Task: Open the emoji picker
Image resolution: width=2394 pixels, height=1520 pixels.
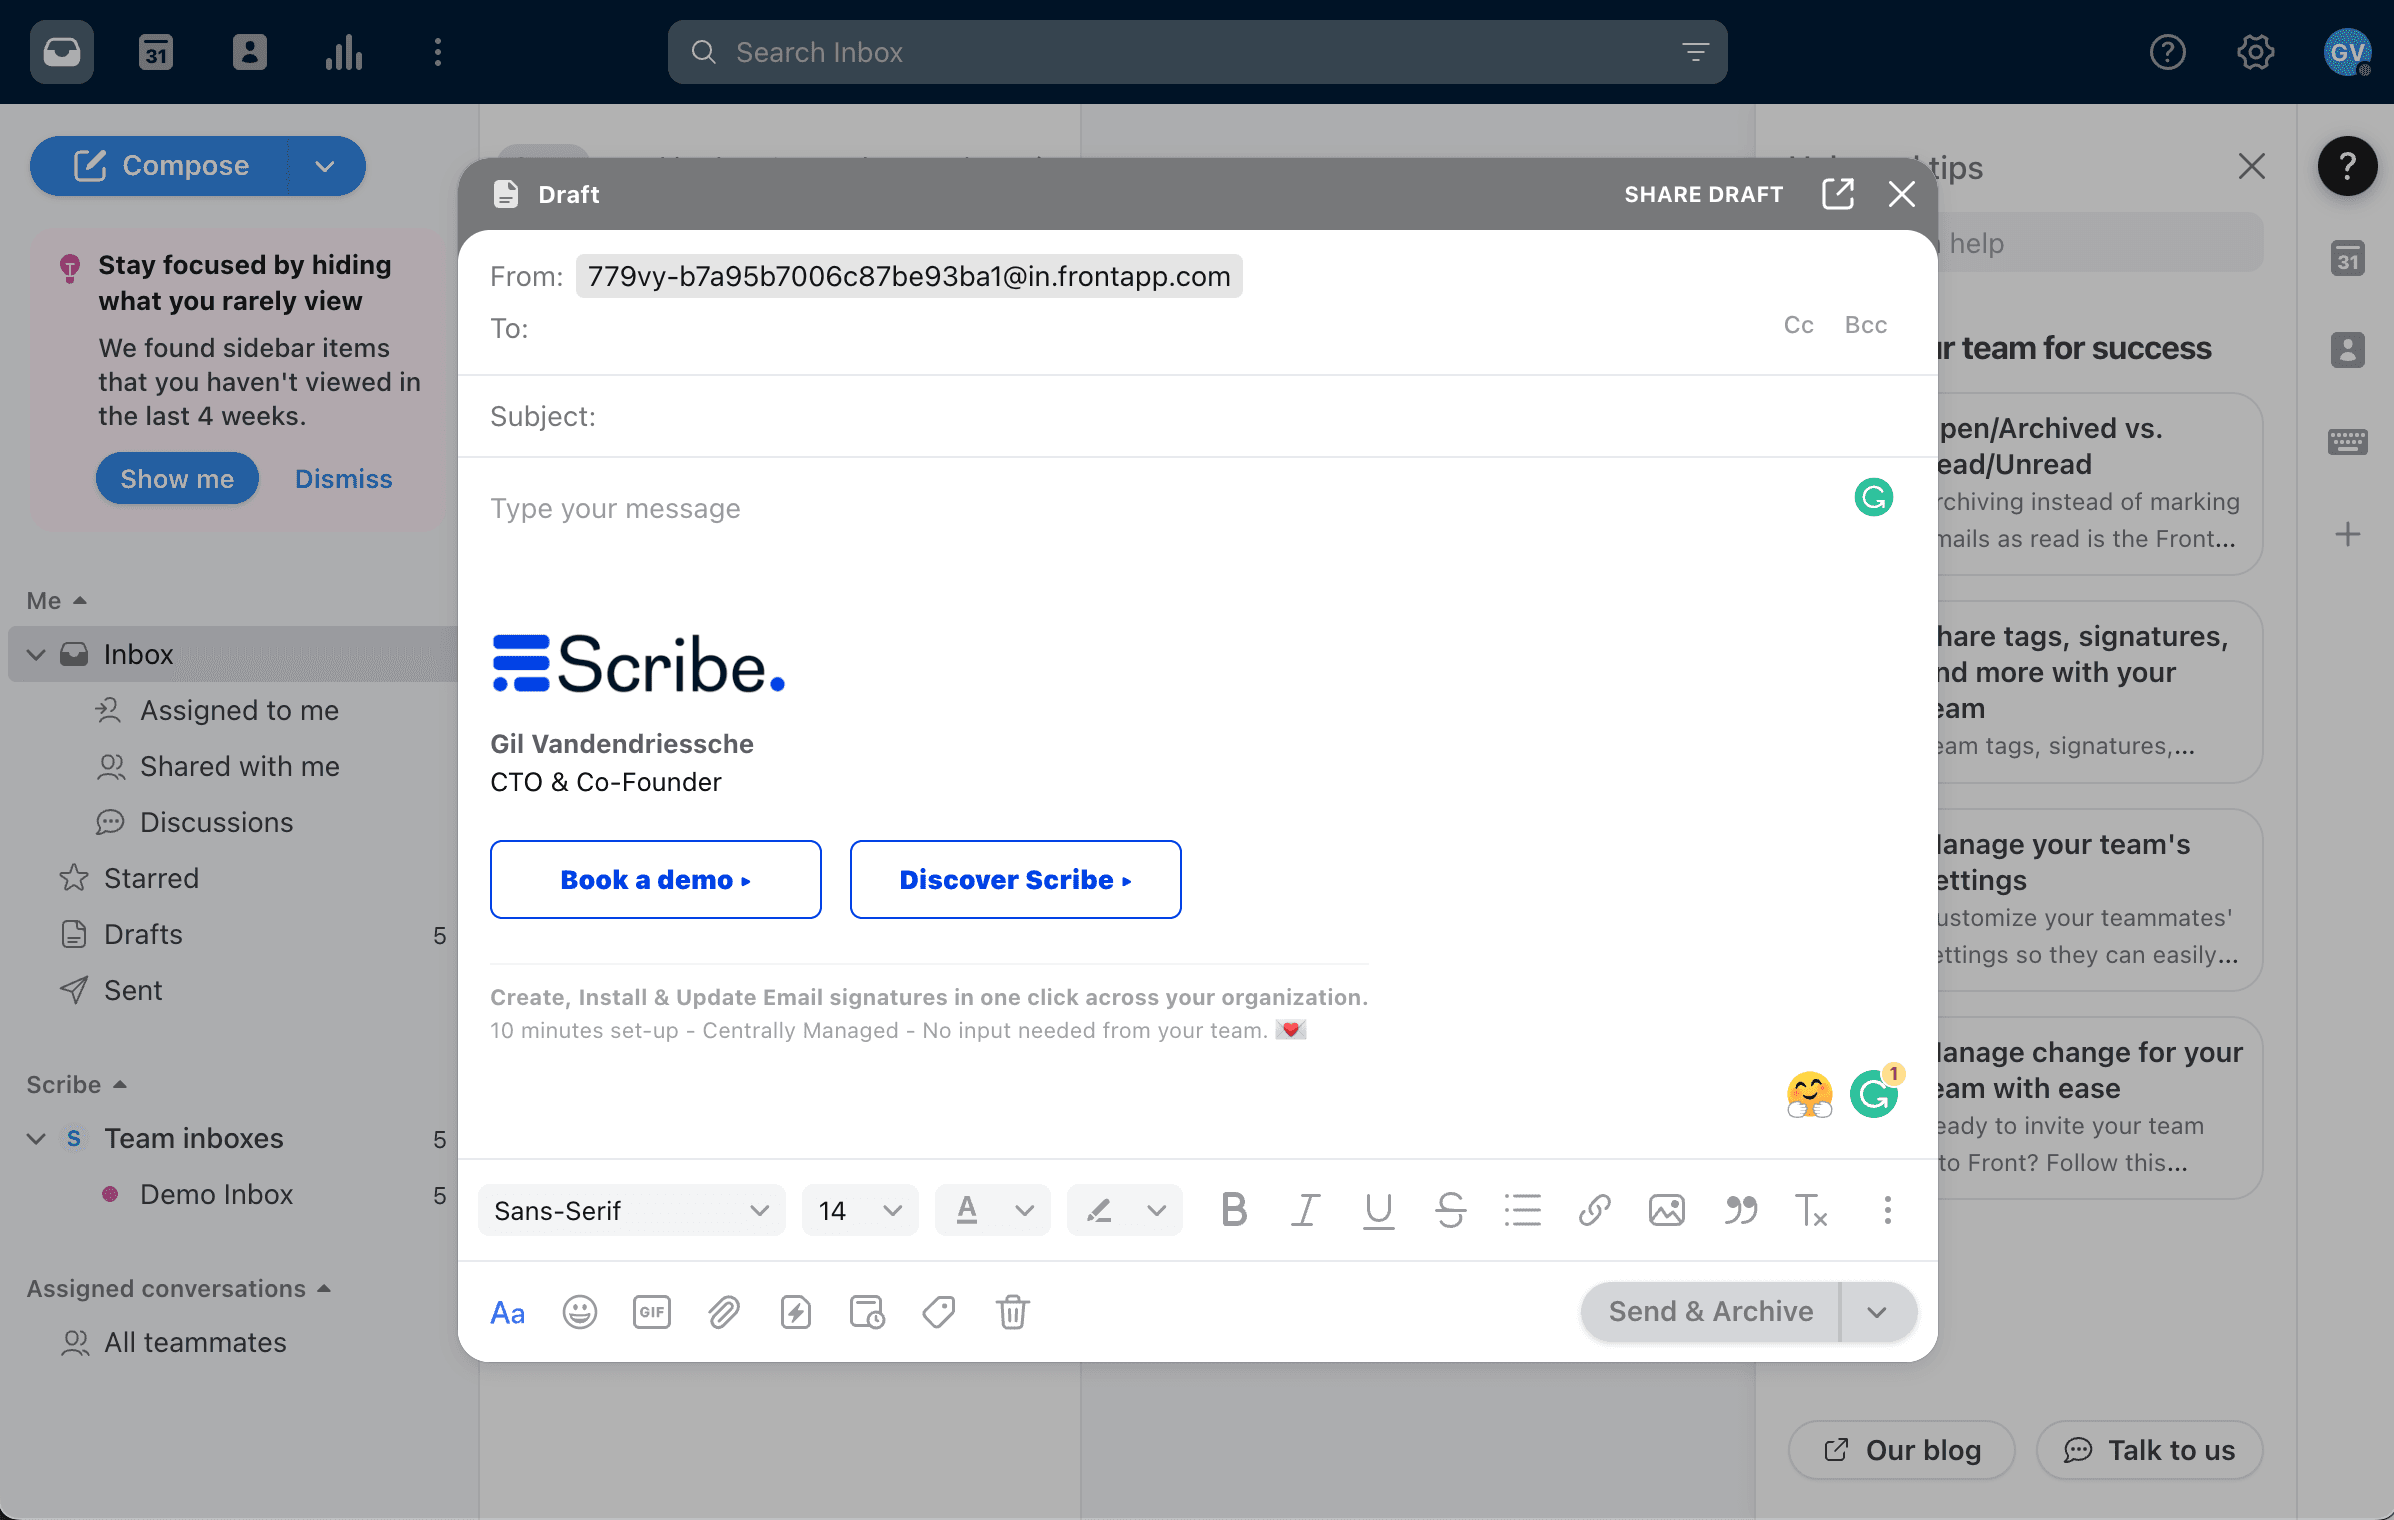Action: tap(580, 1312)
